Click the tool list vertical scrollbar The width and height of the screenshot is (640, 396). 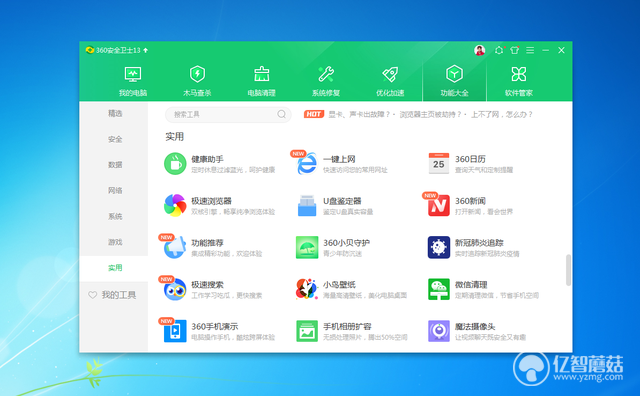click(568, 270)
